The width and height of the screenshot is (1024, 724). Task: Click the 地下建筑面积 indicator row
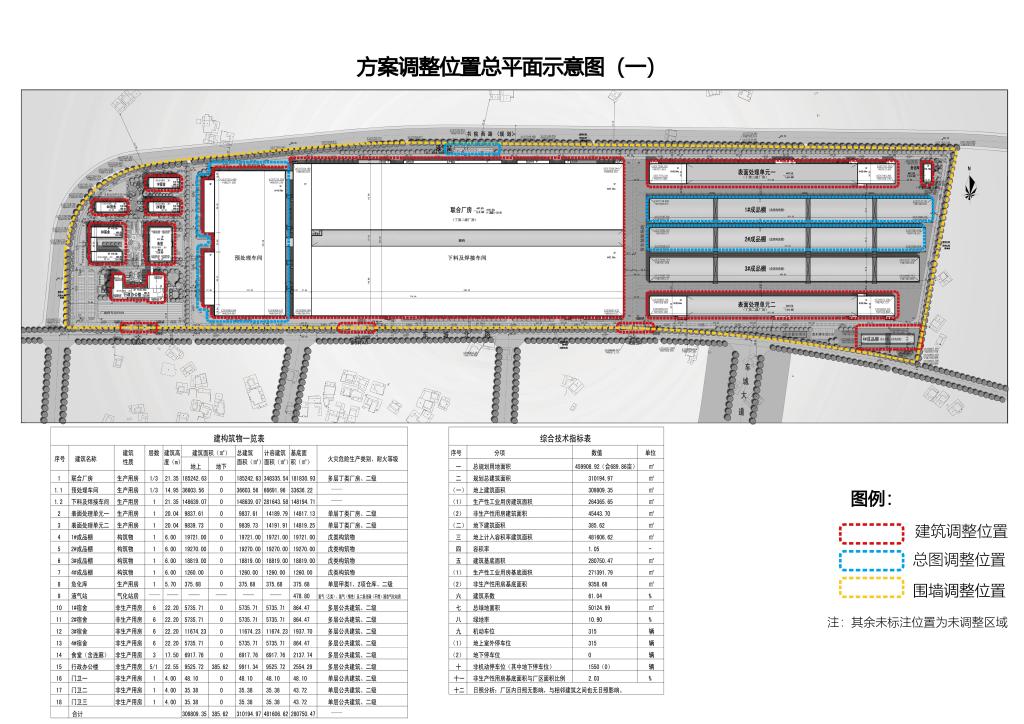tap(556, 526)
